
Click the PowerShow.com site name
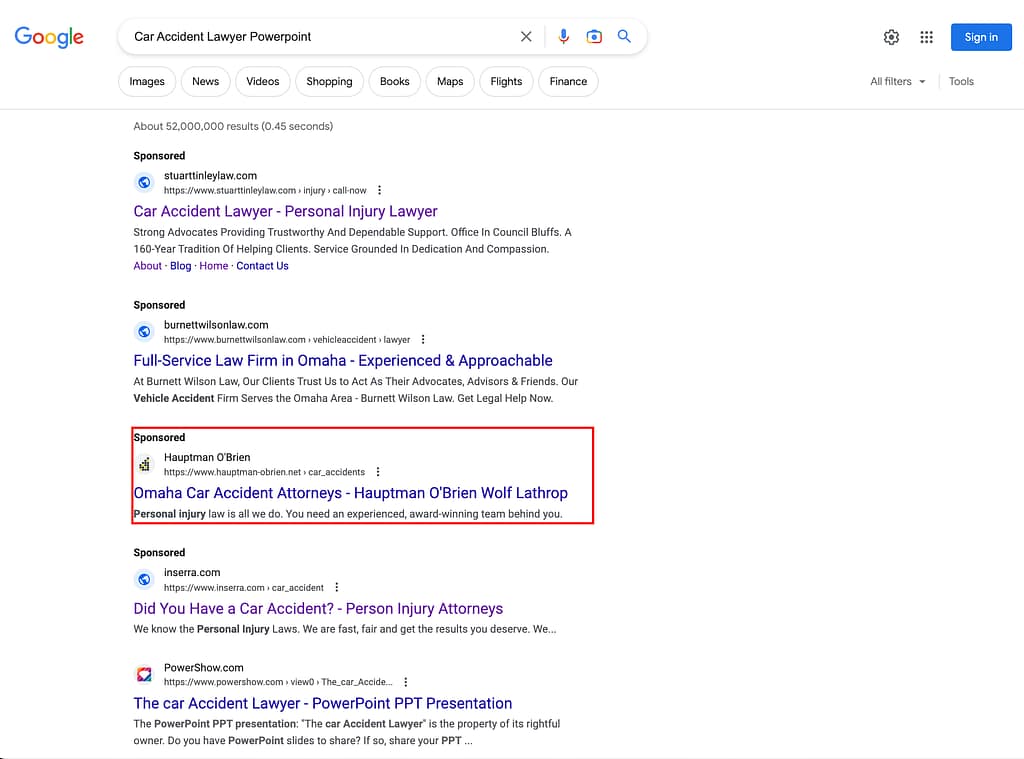point(204,668)
